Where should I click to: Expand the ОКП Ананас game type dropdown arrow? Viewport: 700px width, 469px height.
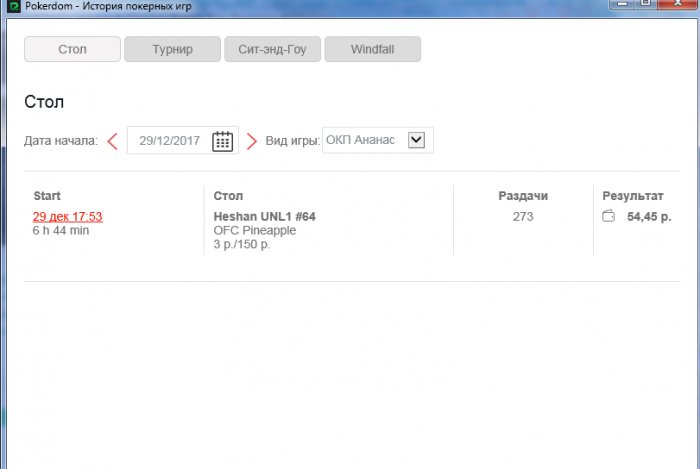pyautogui.click(x=416, y=140)
